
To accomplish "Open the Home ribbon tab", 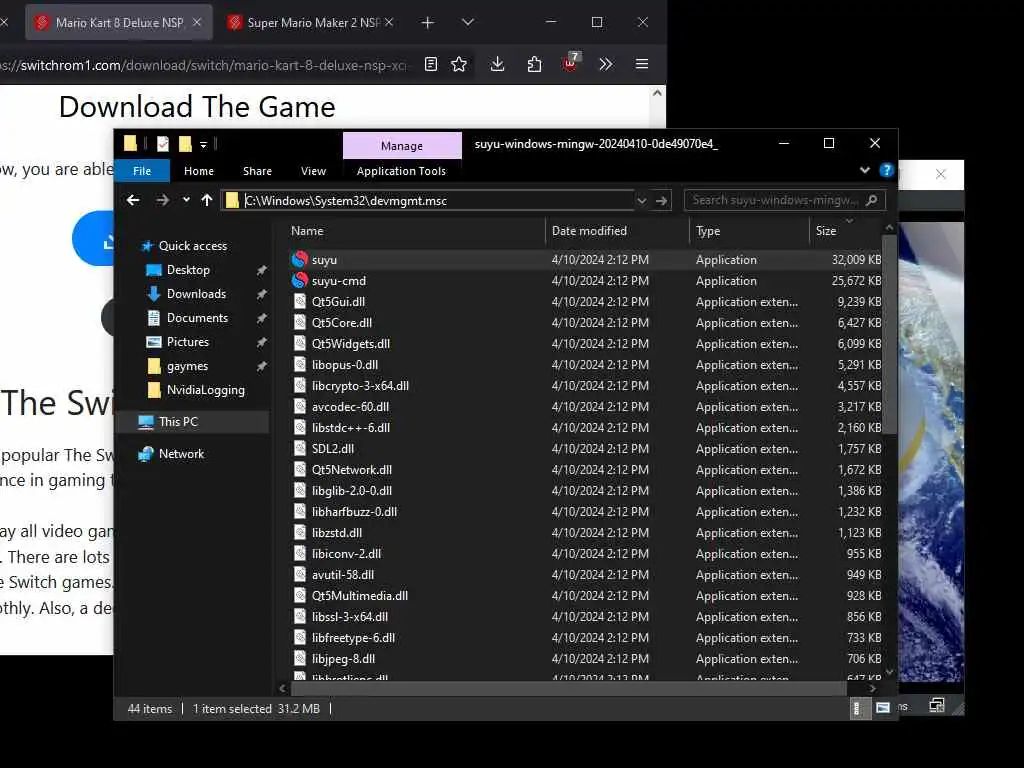I will point(199,170).
